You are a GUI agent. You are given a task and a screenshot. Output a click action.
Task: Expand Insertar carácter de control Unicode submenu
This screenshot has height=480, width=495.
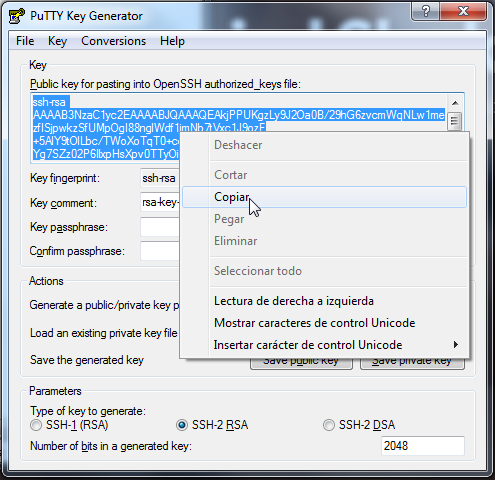point(324,345)
